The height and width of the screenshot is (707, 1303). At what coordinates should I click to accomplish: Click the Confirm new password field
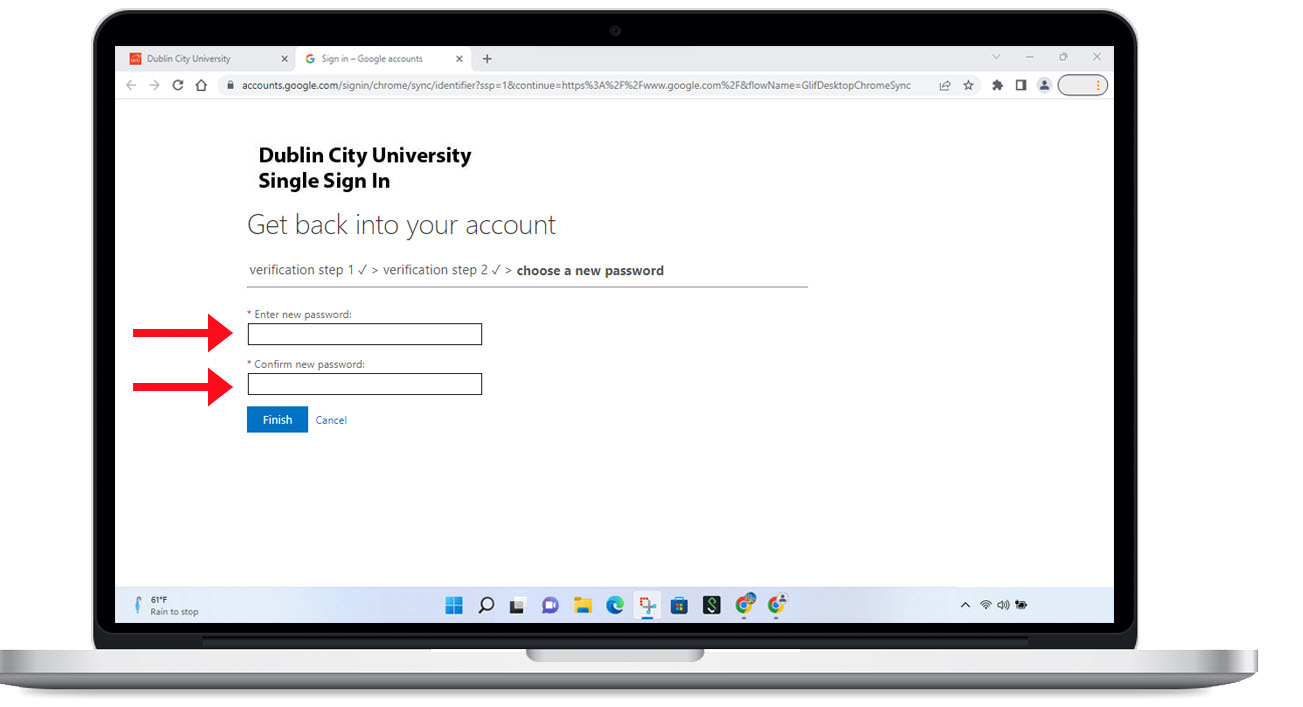point(365,384)
